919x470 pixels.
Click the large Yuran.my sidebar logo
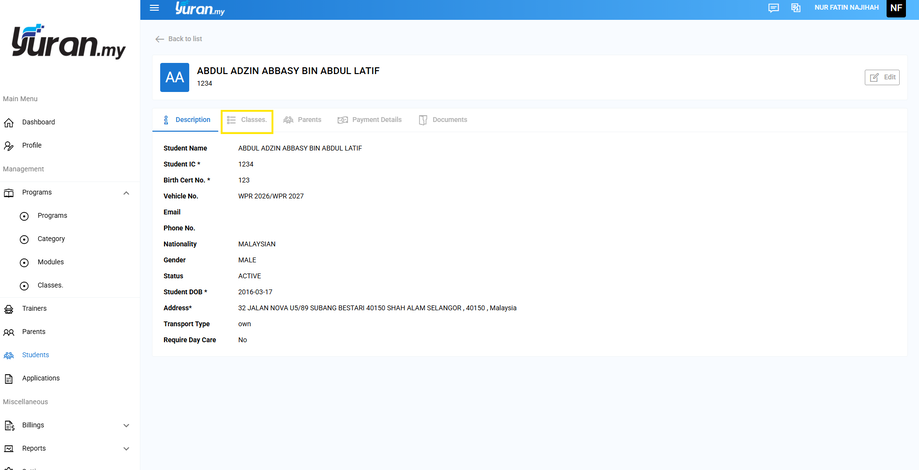pyautogui.click(x=69, y=41)
